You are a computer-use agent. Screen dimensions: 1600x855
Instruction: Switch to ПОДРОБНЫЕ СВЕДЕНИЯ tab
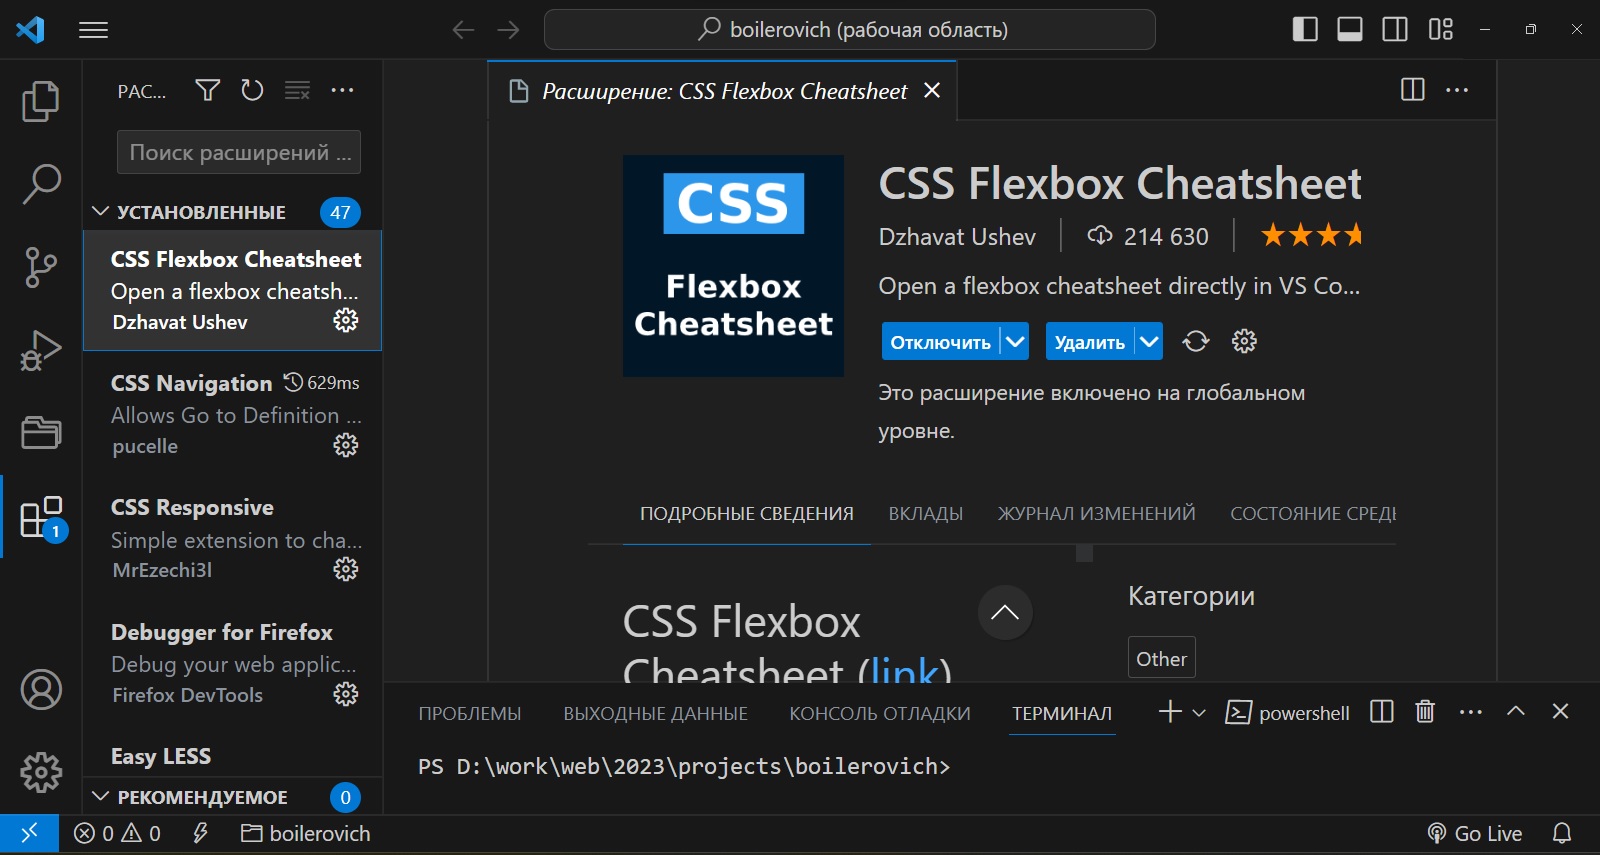747,514
